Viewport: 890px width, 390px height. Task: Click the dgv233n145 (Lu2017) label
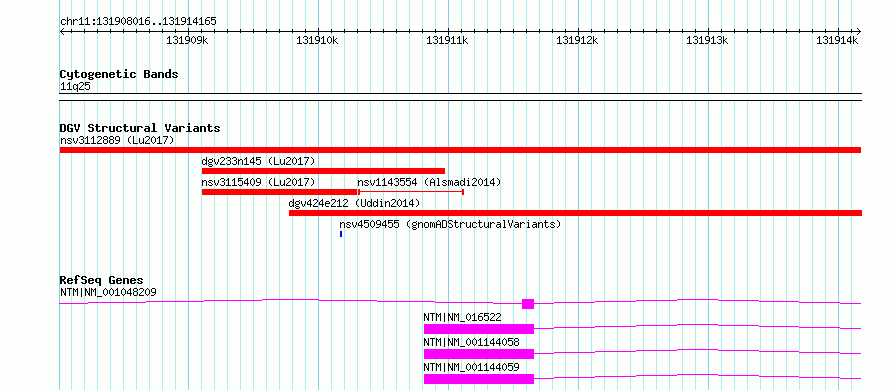[x=258, y=161]
